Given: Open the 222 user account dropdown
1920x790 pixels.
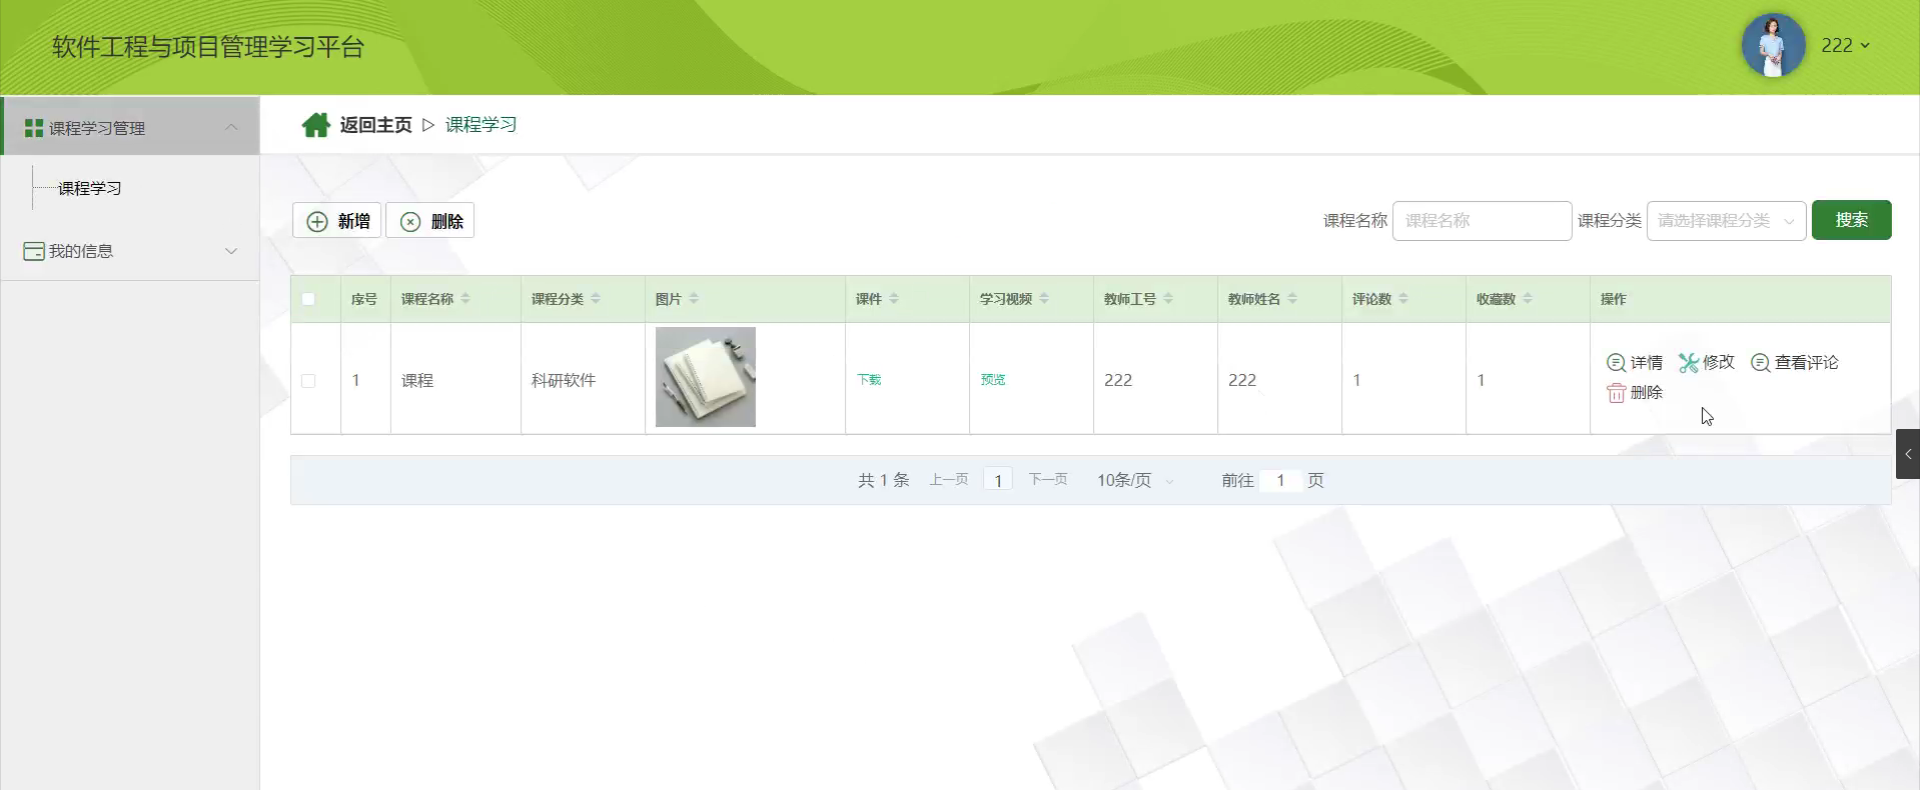Looking at the screenshot, I should coord(1845,45).
